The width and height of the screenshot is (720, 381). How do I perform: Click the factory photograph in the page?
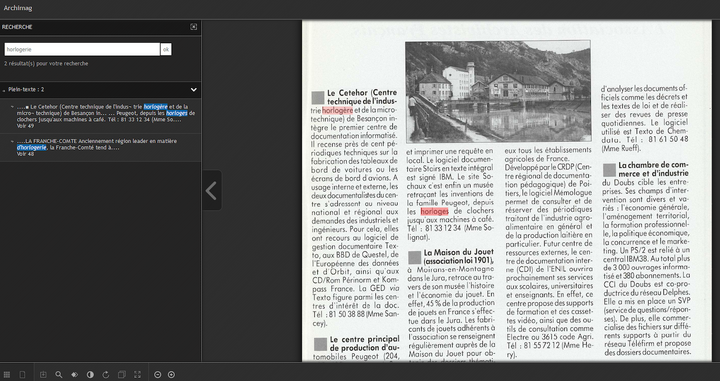(x=498, y=91)
